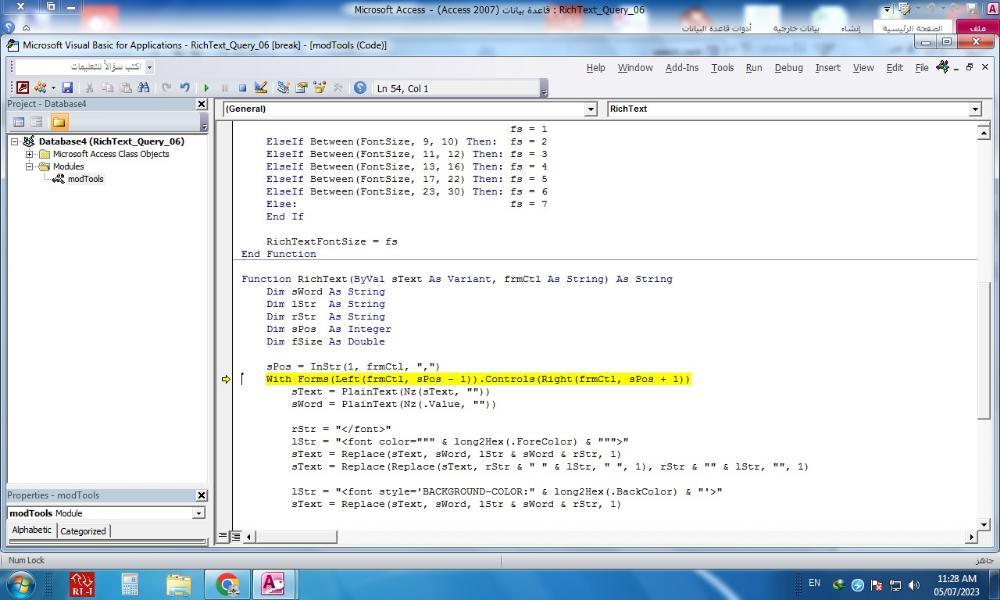Open the File menu

(922, 68)
